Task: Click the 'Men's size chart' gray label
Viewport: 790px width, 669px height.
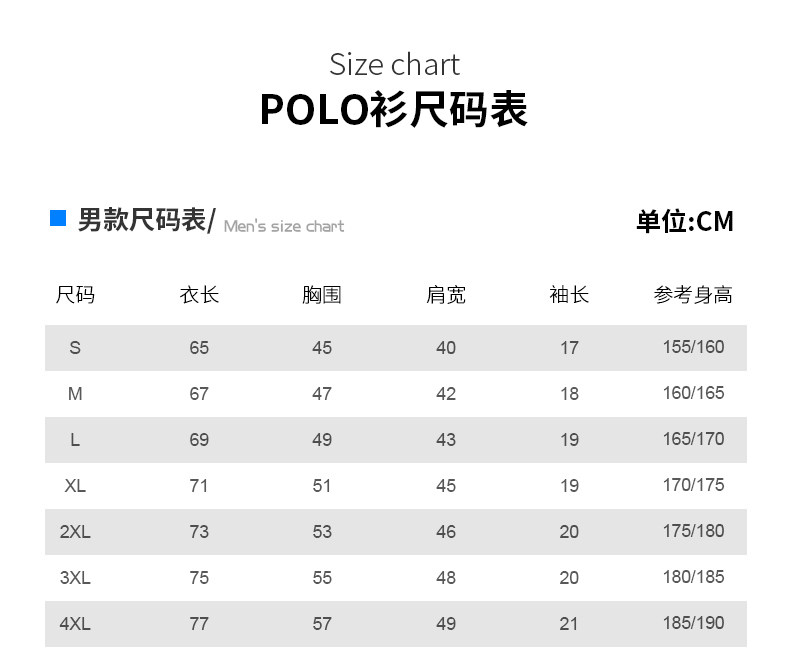Action: 284,227
